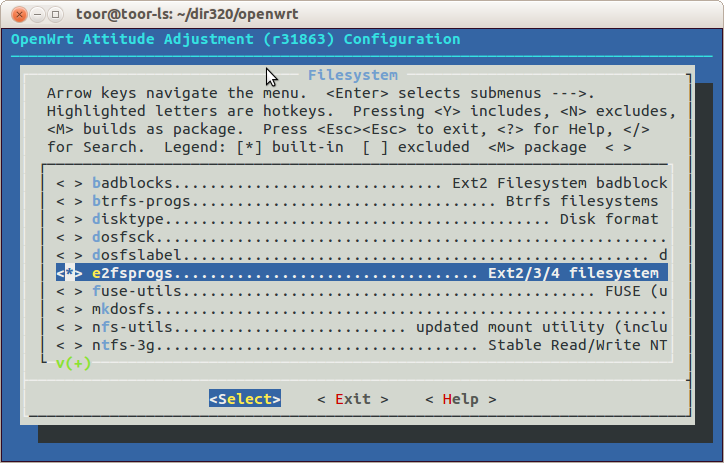The height and width of the screenshot is (463, 724).
Task: Select the btrfs-progs entry name
Action: (141, 201)
